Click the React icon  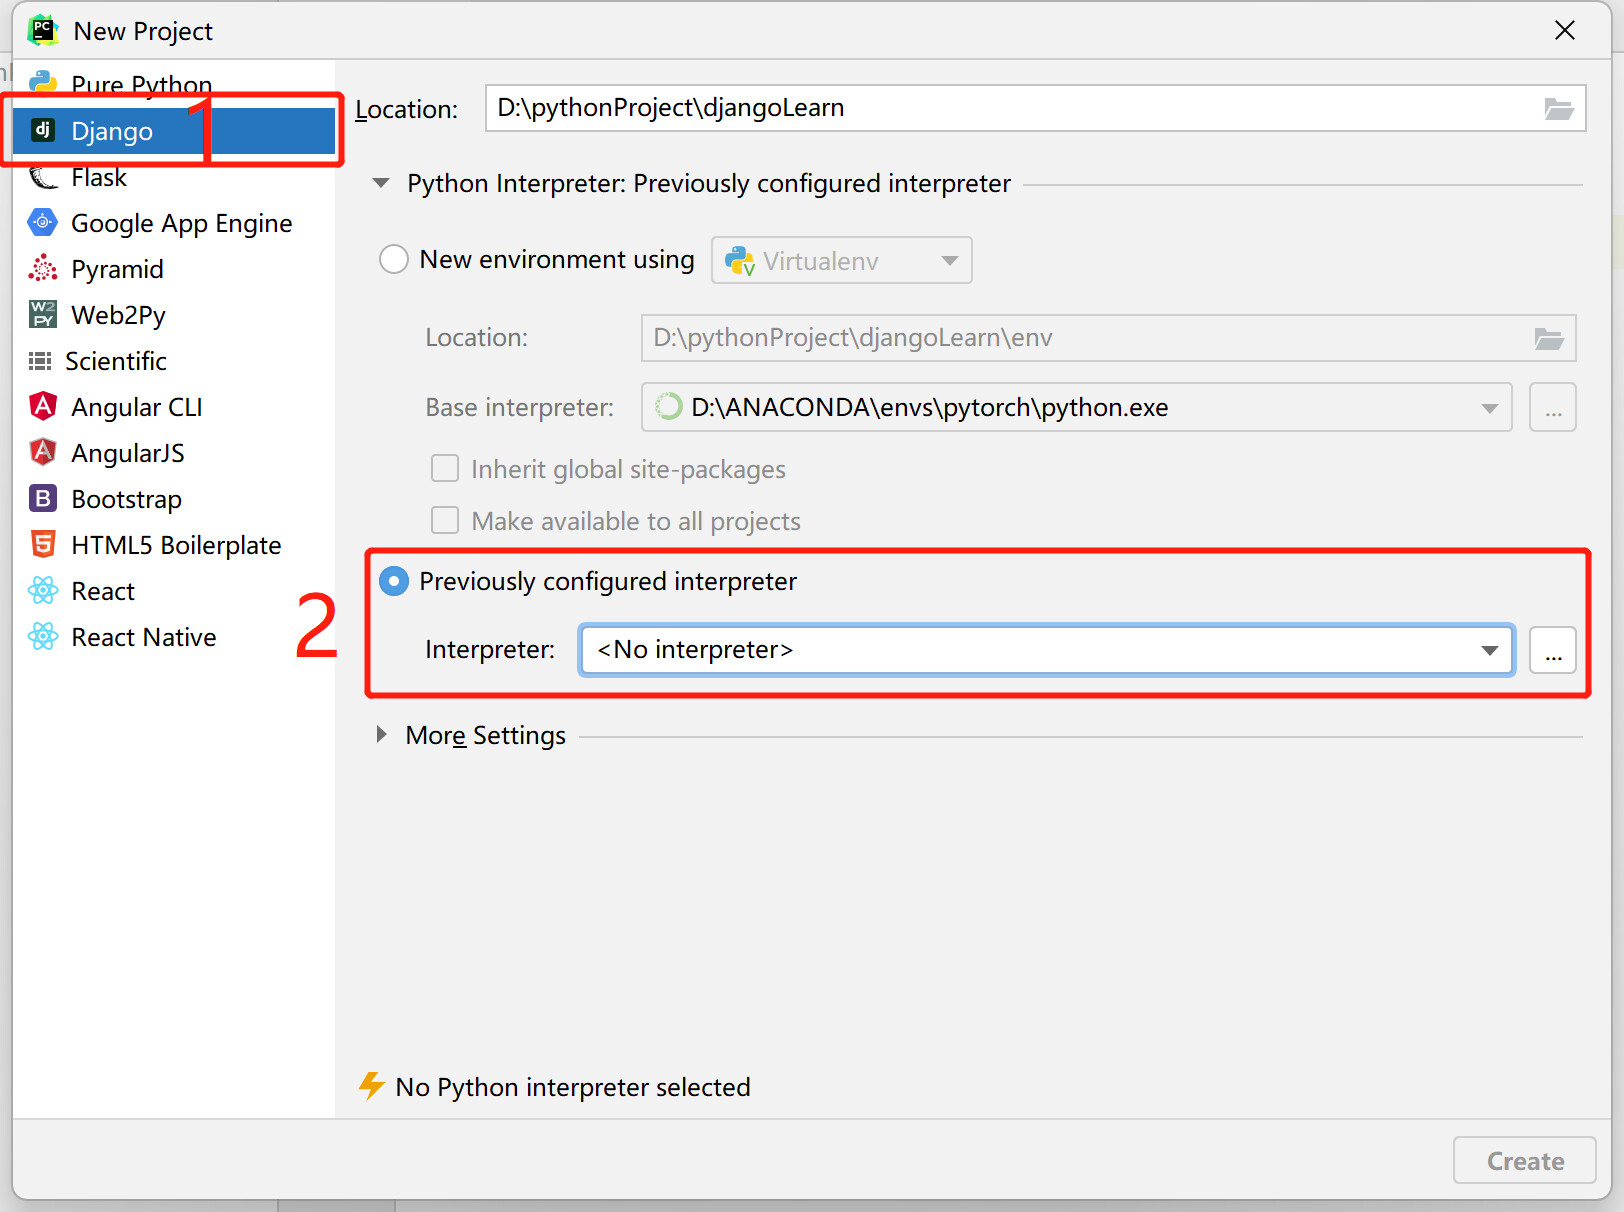click(43, 590)
